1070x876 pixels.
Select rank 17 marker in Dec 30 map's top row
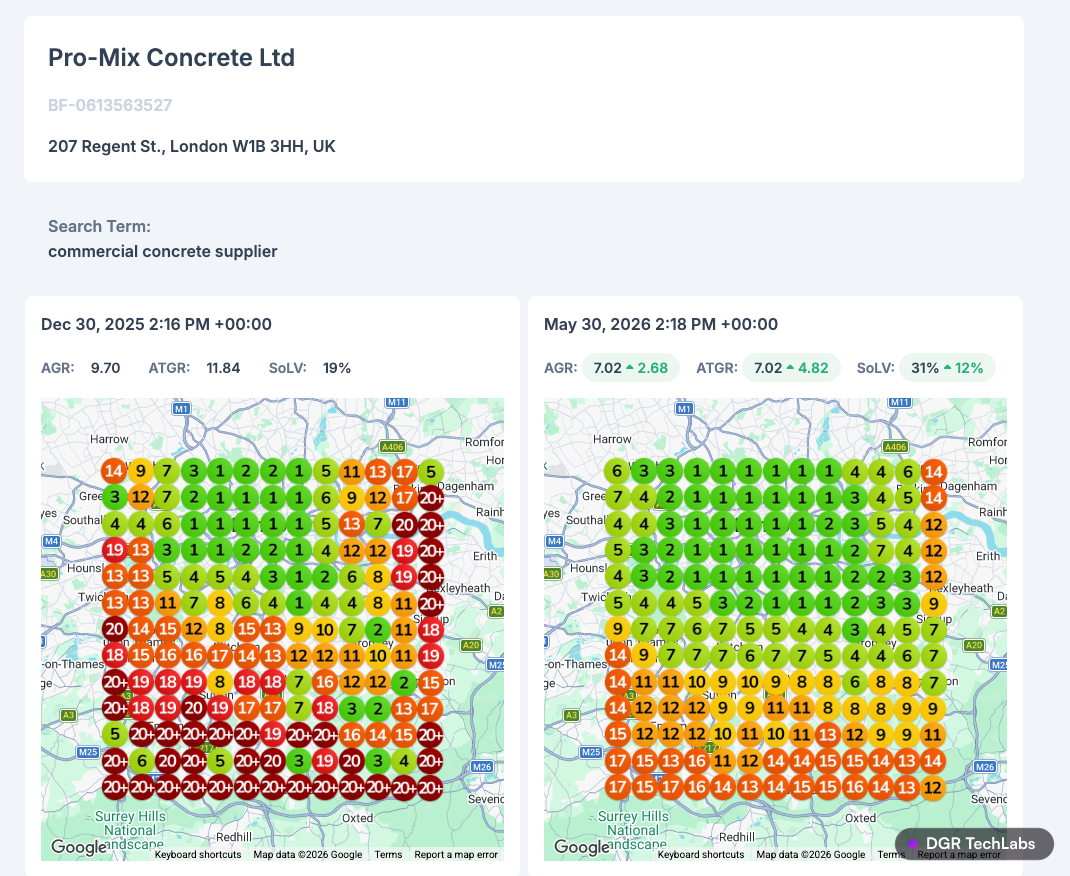pos(405,471)
